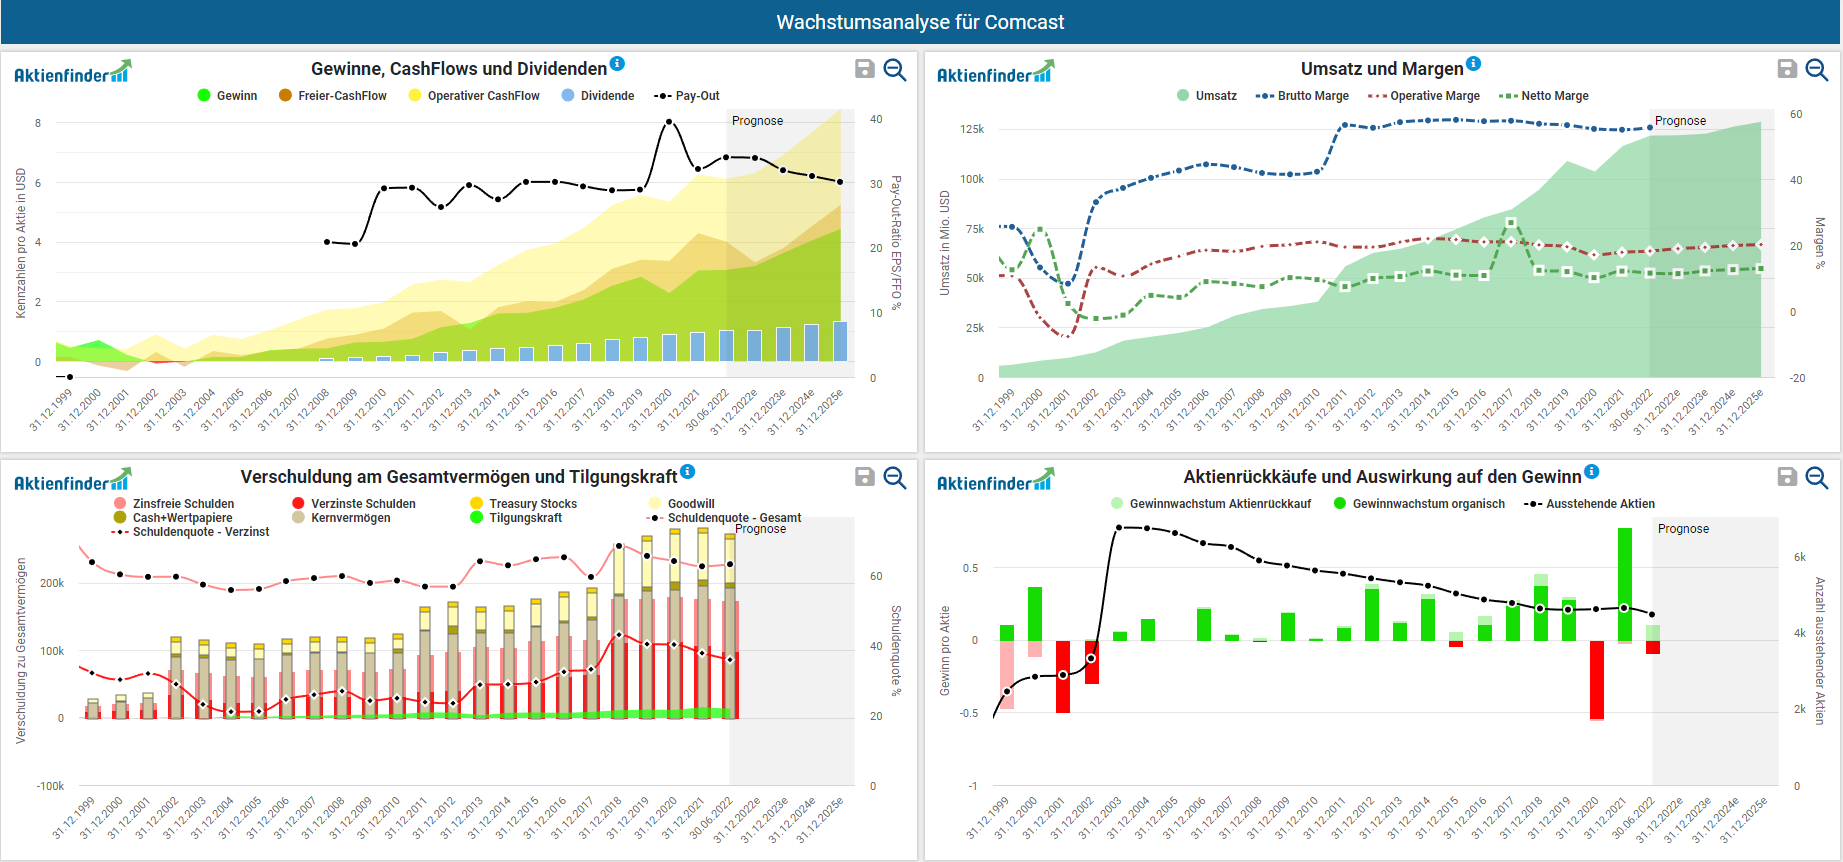
Task: Toggle Verzinste Schulden legend entry
Action: [x=354, y=504]
